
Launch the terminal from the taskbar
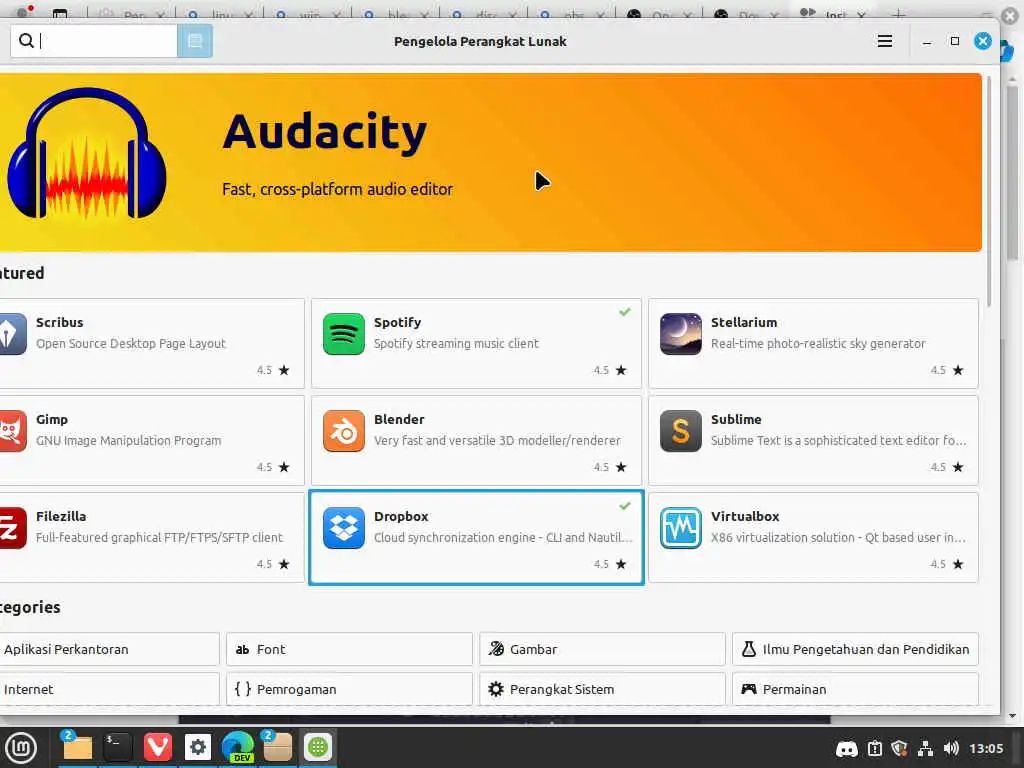pyautogui.click(x=118, y=747)
